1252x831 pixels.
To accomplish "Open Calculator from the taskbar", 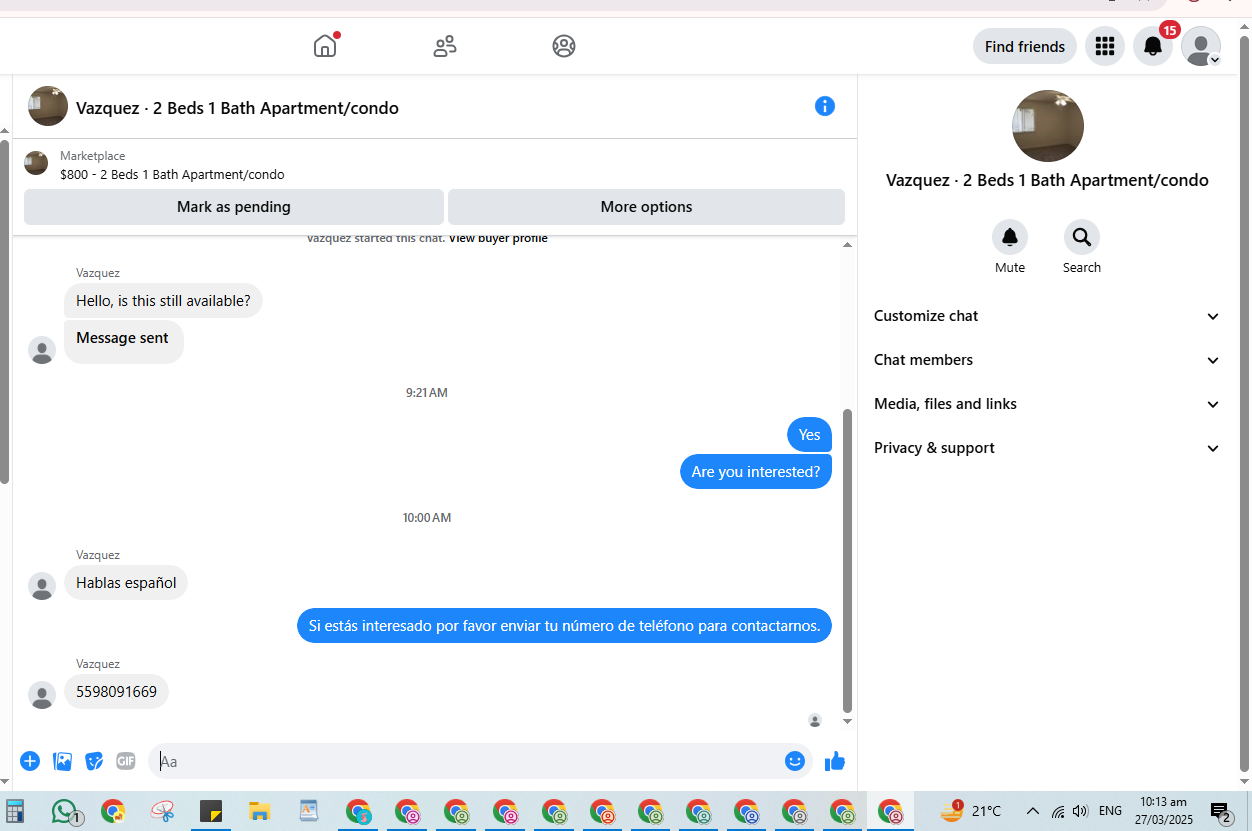I will point(15,811).
